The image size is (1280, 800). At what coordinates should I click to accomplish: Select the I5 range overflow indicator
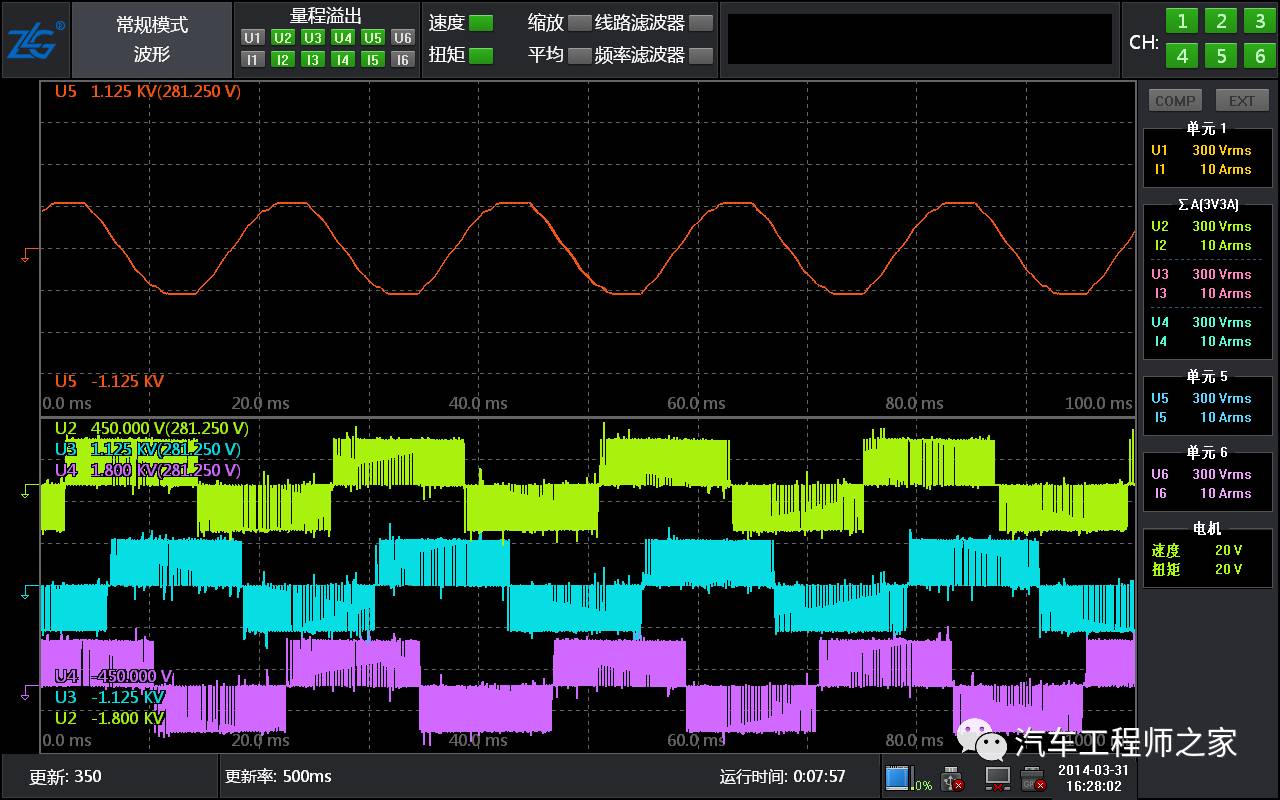click(373, 59)
